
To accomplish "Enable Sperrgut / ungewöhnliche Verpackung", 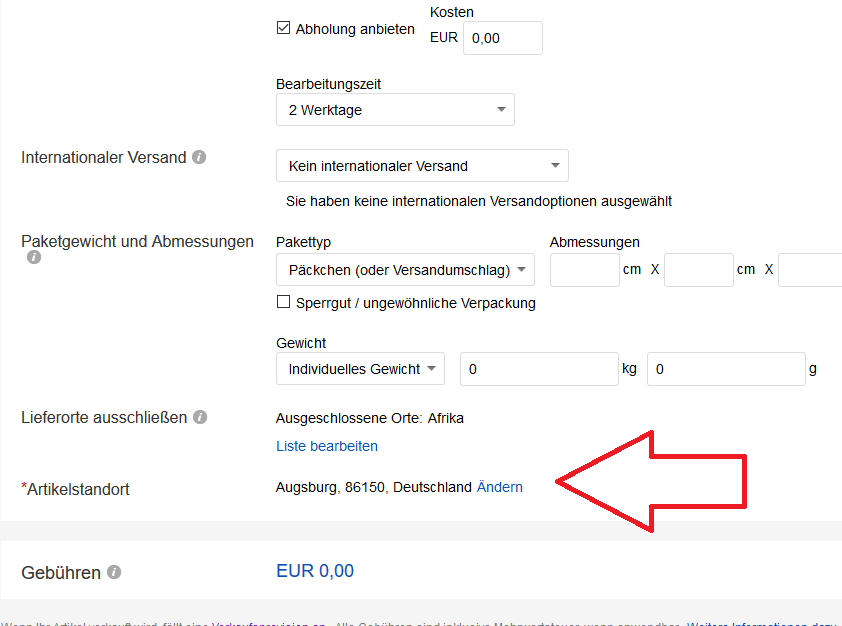I will [x=283, y=302].
